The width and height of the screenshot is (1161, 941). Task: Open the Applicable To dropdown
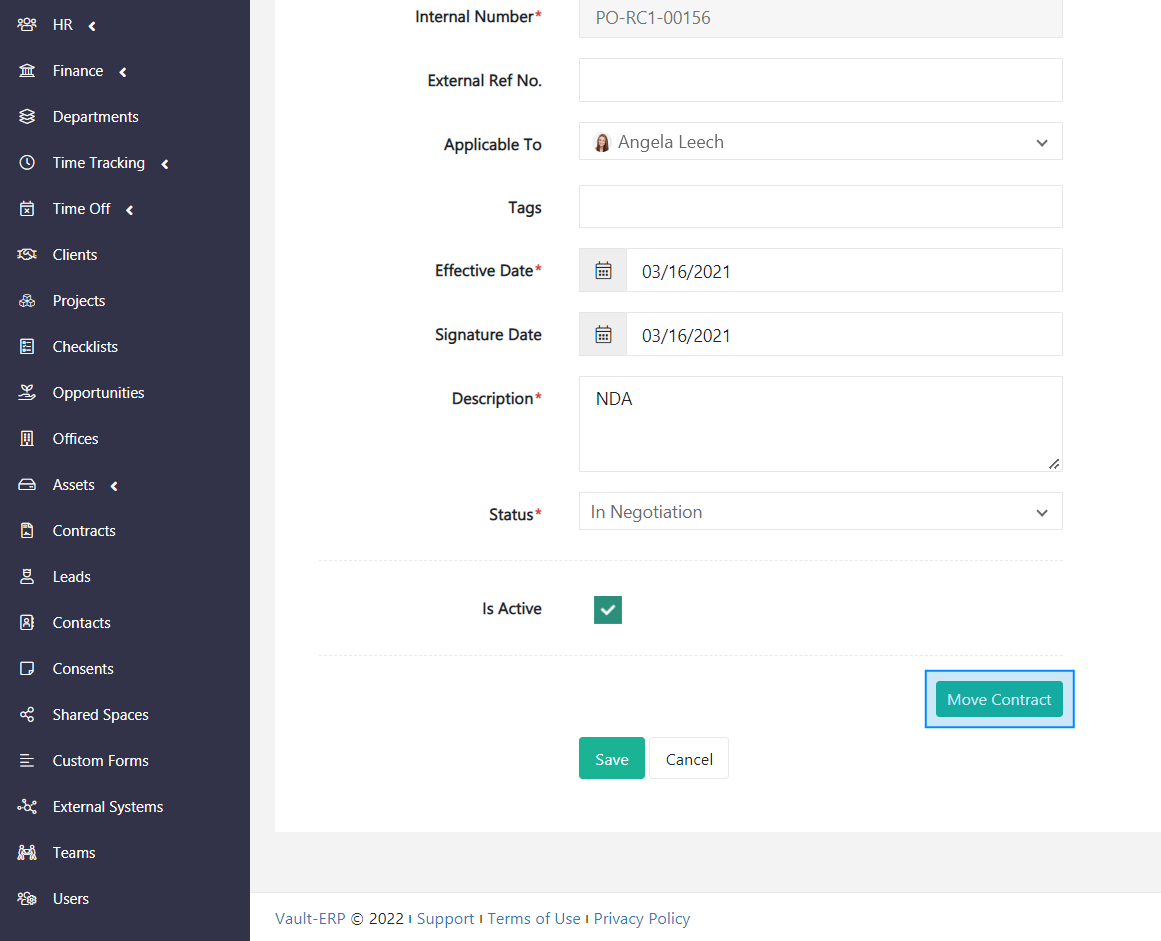coord(820,142)
